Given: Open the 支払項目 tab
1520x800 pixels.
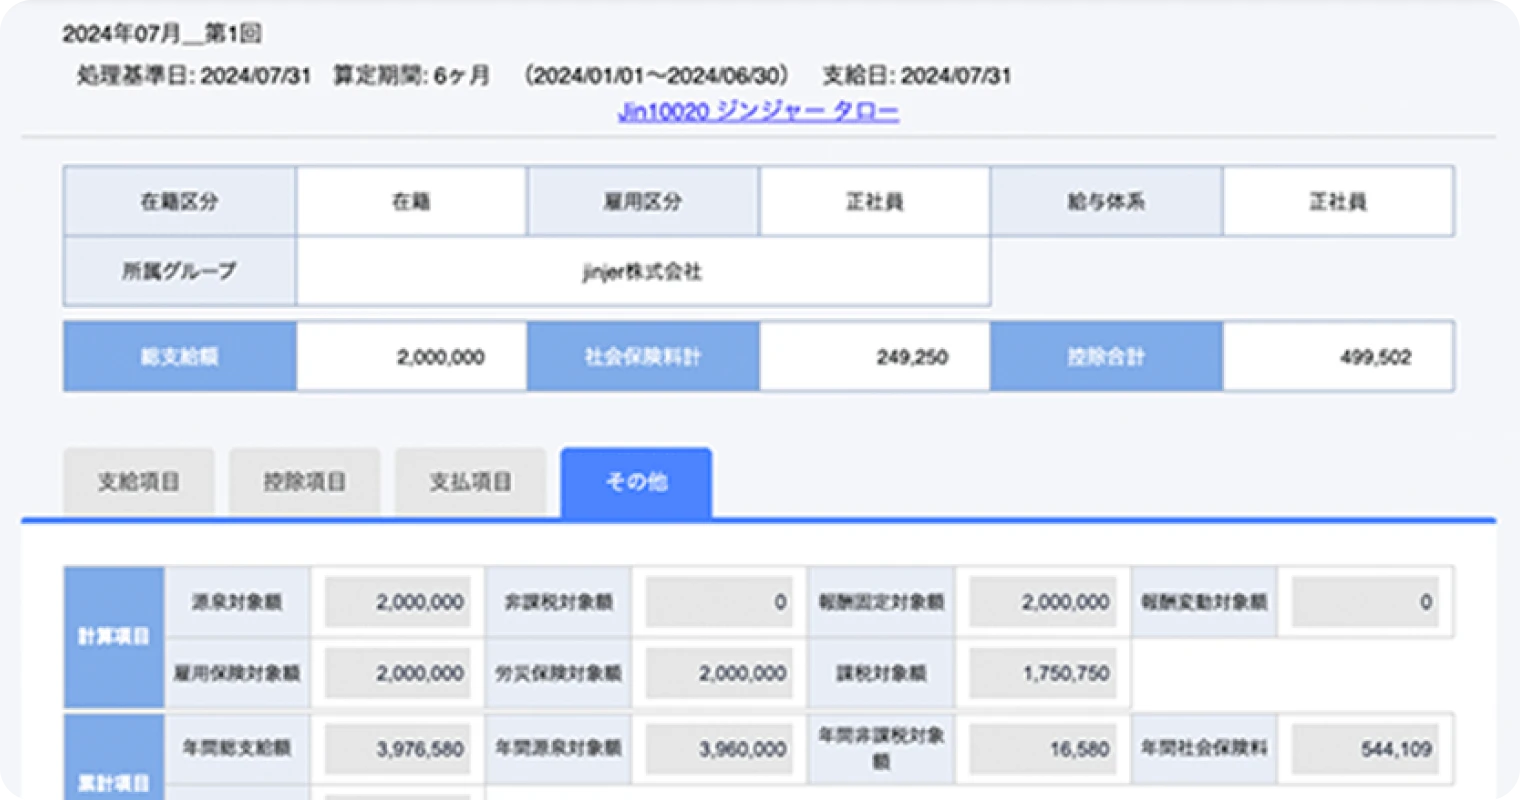Looking at the screenshot, I should pos(471,482).
